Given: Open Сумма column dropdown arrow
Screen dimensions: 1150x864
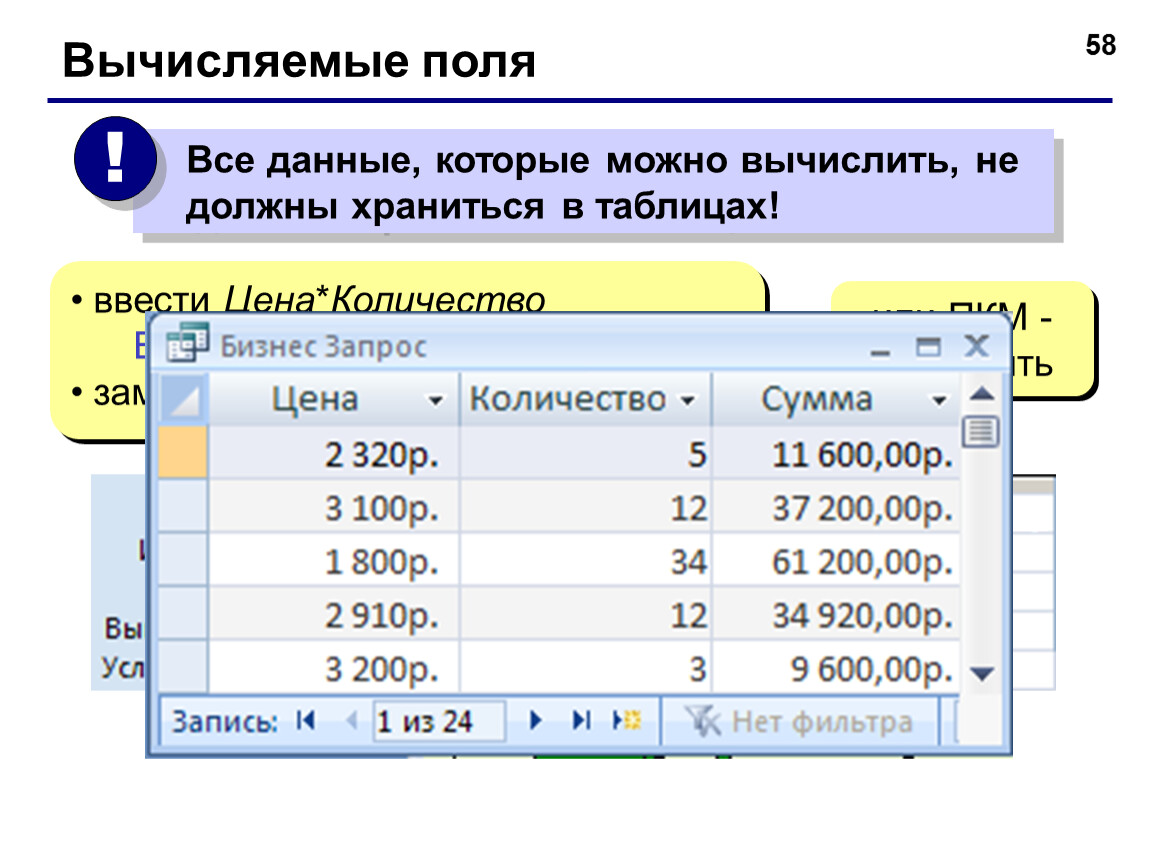Looking at the screenshot, I should [939, 400].
